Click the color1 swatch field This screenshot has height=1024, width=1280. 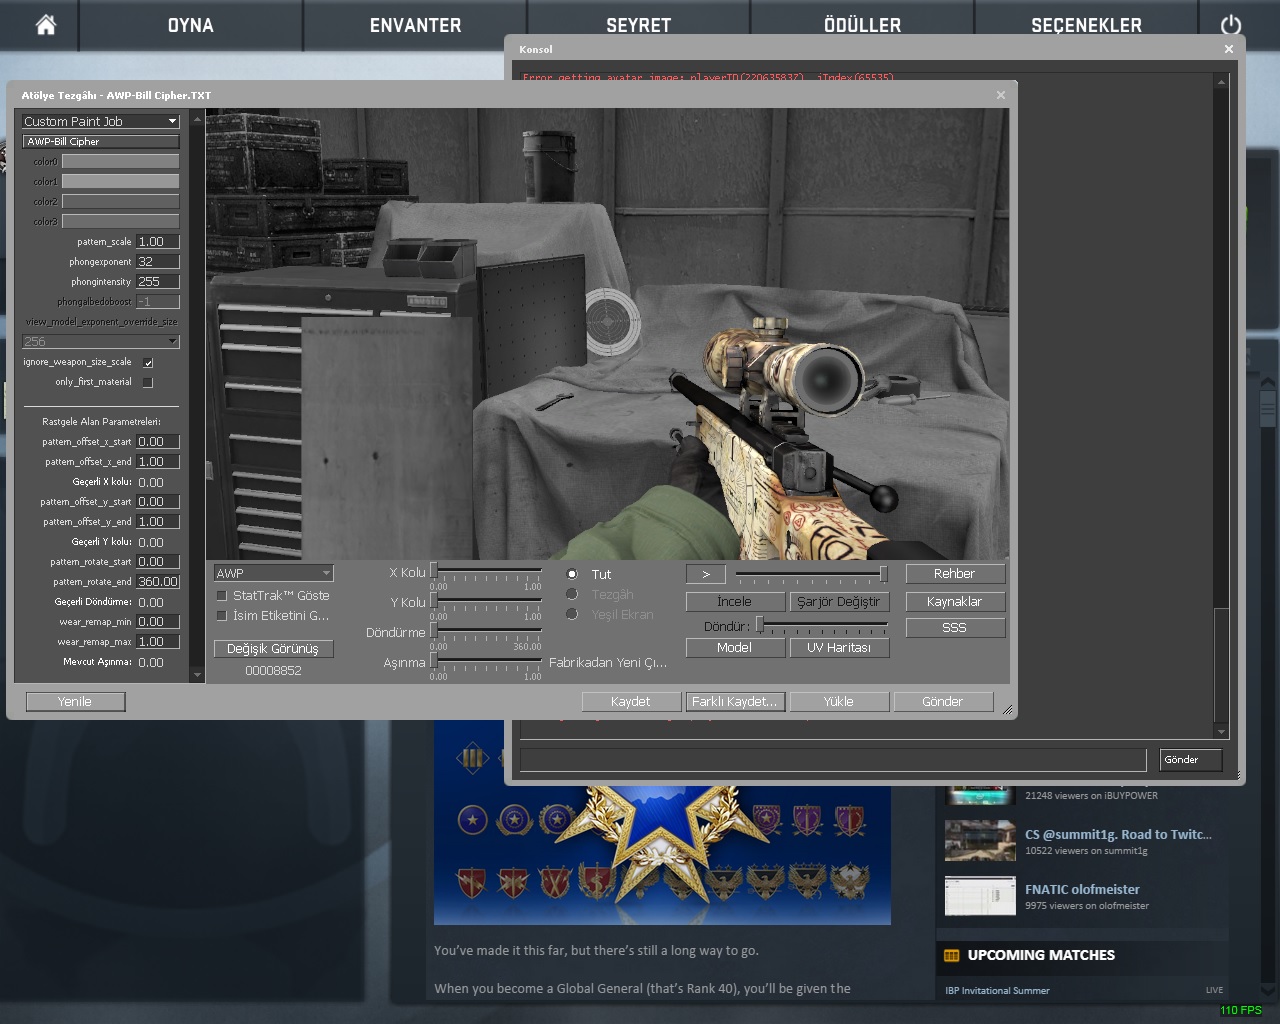point(120,181)
